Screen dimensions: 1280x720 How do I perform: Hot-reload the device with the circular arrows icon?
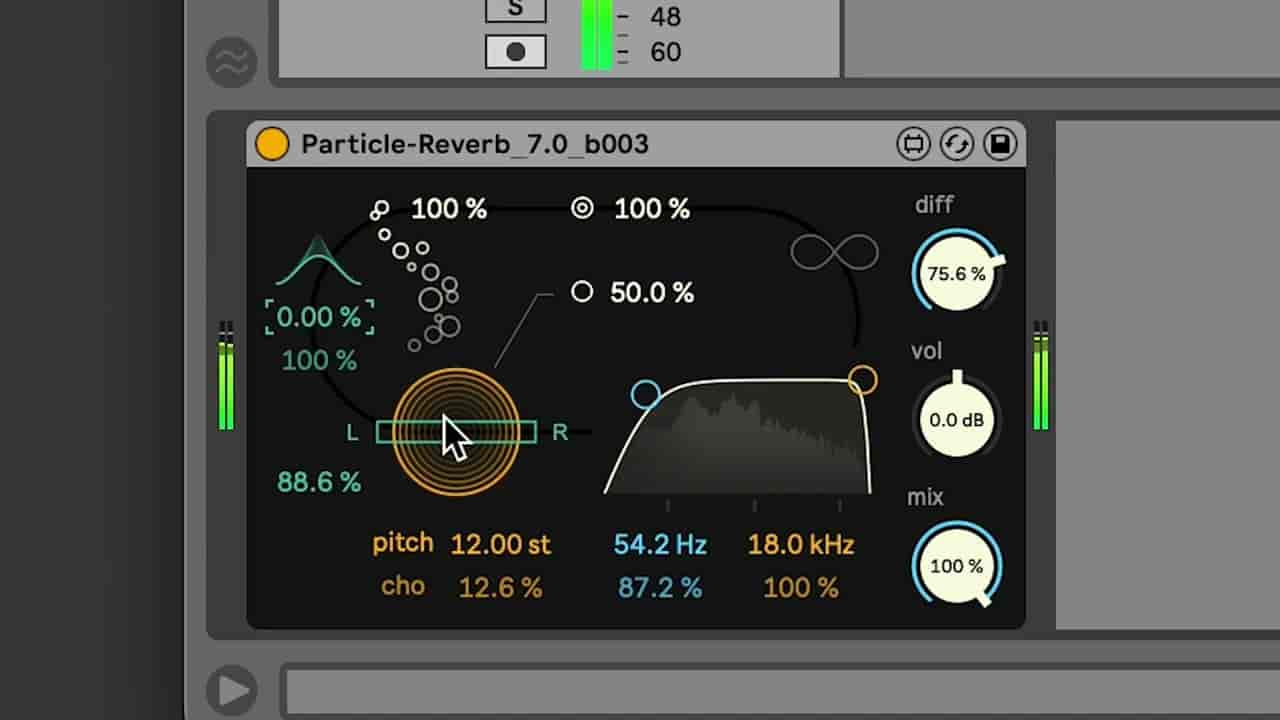tap(956, 144)
